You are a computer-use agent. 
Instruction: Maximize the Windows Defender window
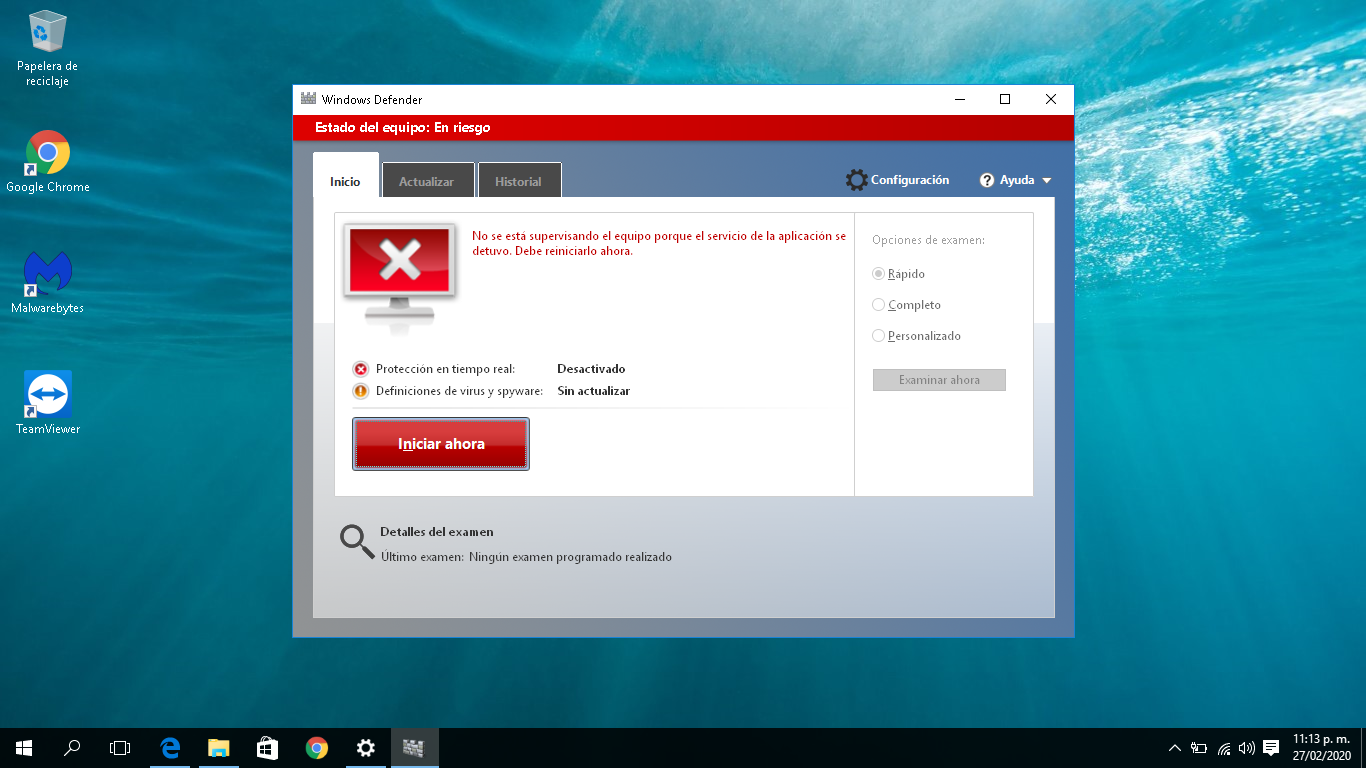[x=1005, y=99]
